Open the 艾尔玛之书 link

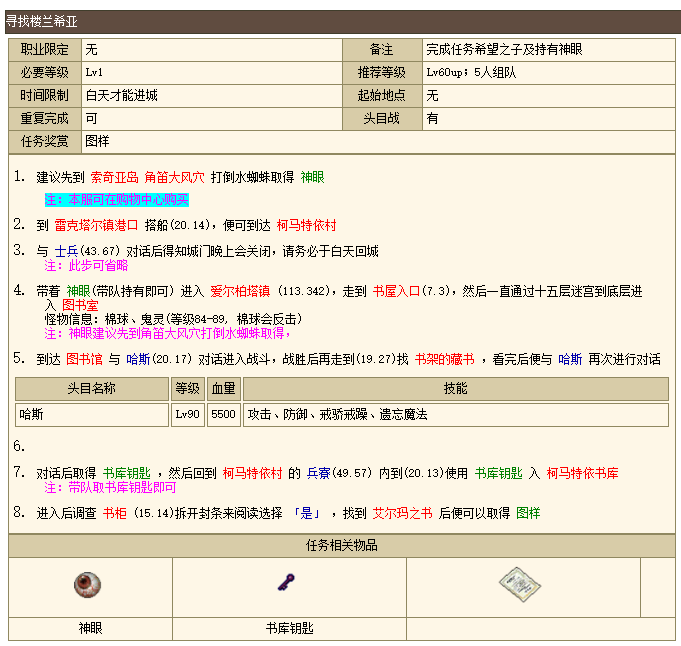pos(403,513)
